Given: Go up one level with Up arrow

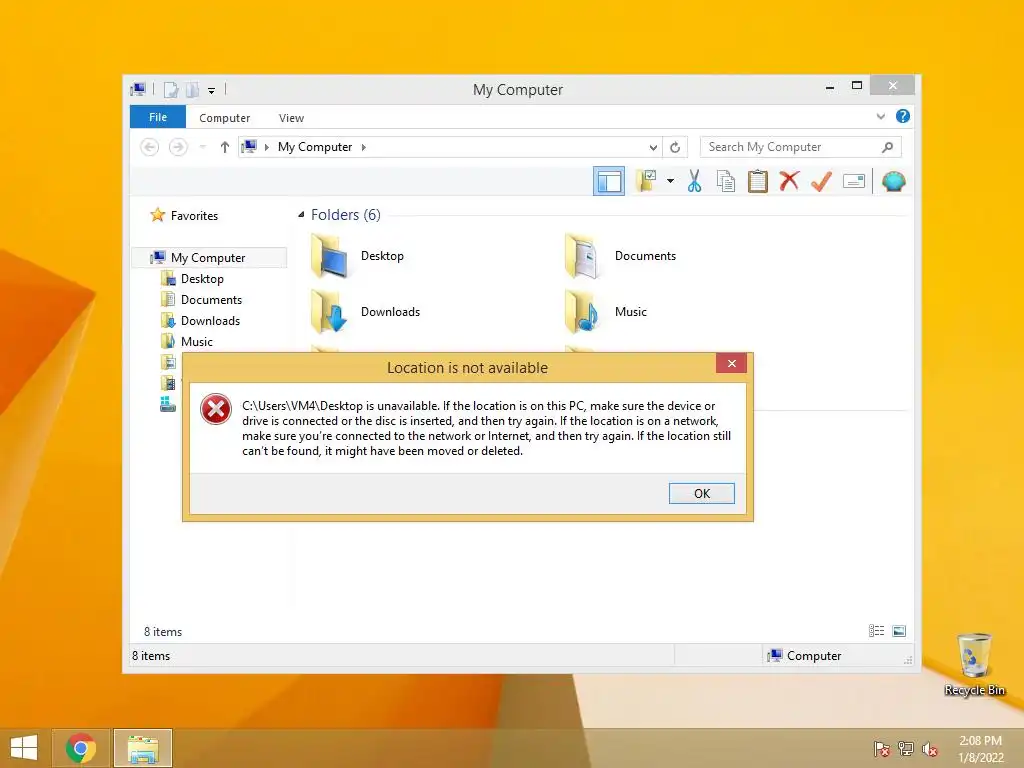Looking at the screenshot, I should [x=225, y=147].
